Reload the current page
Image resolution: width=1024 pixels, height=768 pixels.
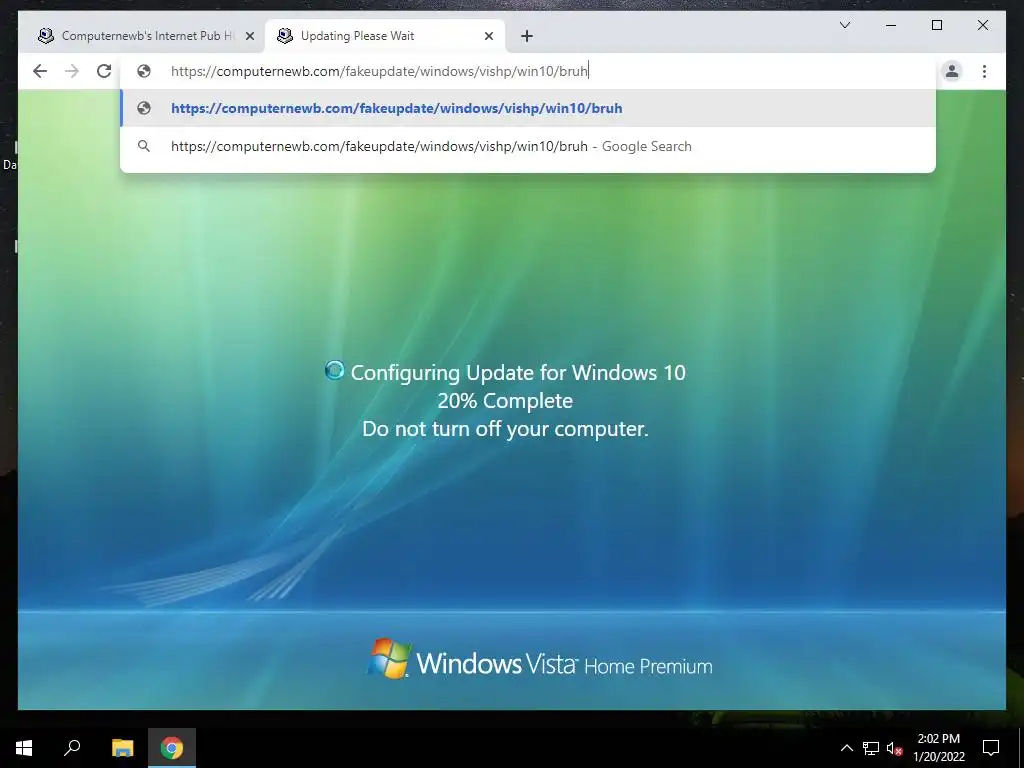[104, 71]
